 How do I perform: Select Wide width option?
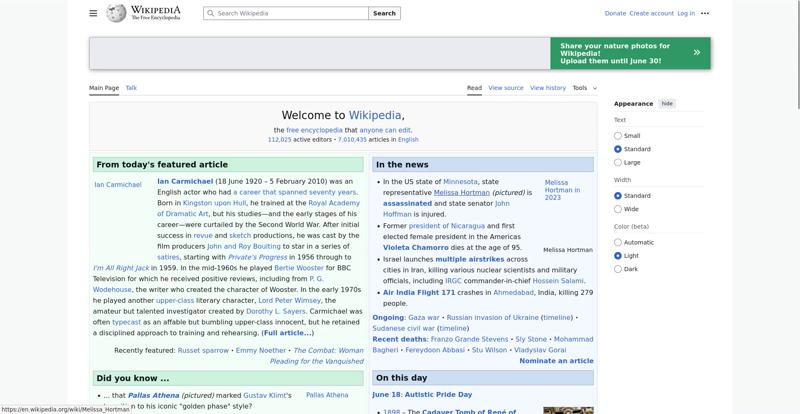click(x=617, y=209)
